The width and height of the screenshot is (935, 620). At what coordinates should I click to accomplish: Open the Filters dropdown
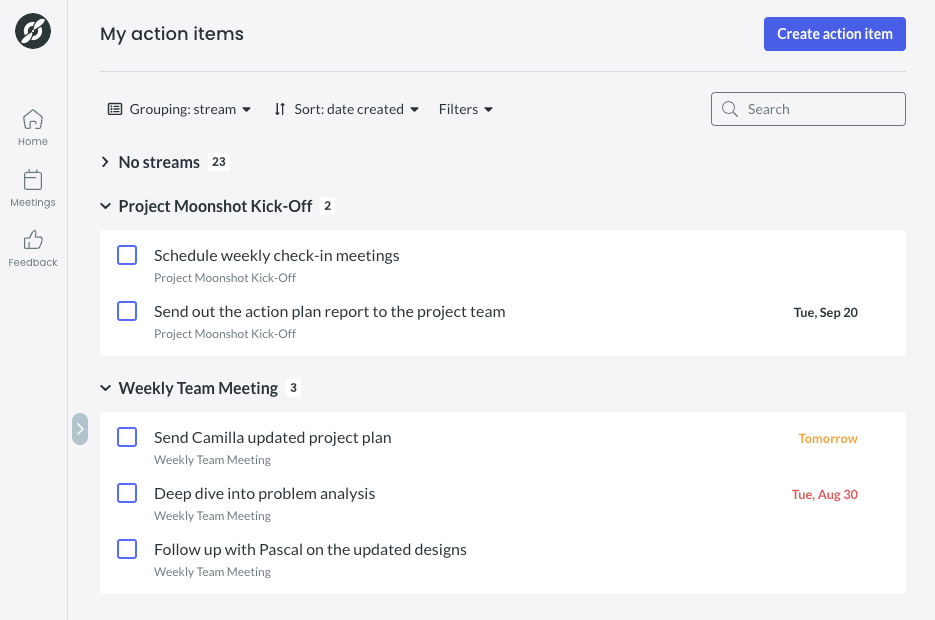[466, 109]
